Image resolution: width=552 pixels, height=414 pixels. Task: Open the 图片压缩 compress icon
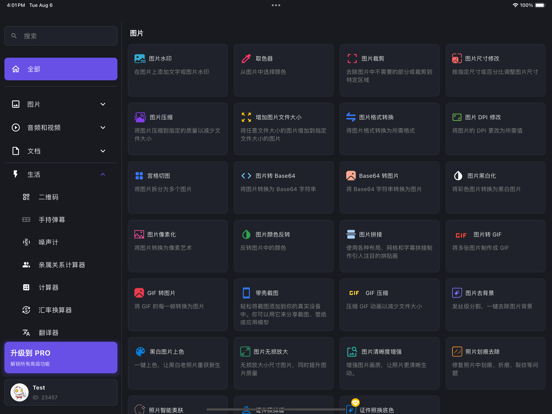point(140,117)
